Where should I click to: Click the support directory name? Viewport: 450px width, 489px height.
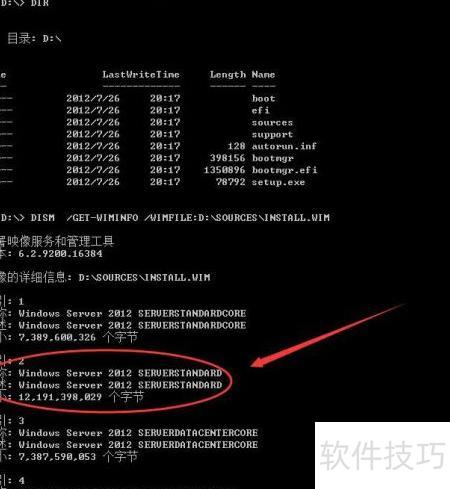click(x=272, y=134)
